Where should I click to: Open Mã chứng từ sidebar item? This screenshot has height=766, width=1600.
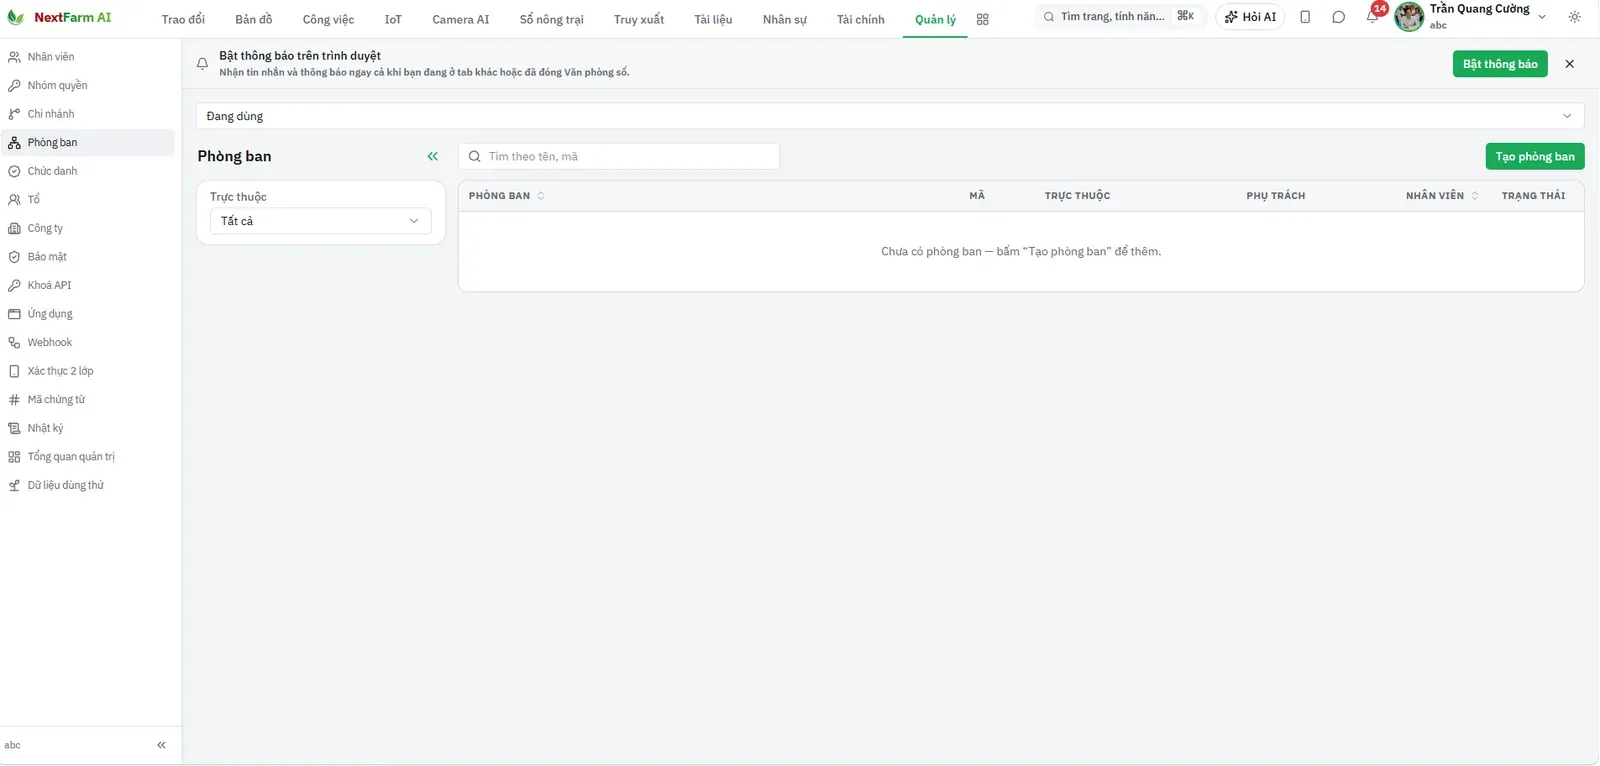pyautogui.click(x=87, y=399)
